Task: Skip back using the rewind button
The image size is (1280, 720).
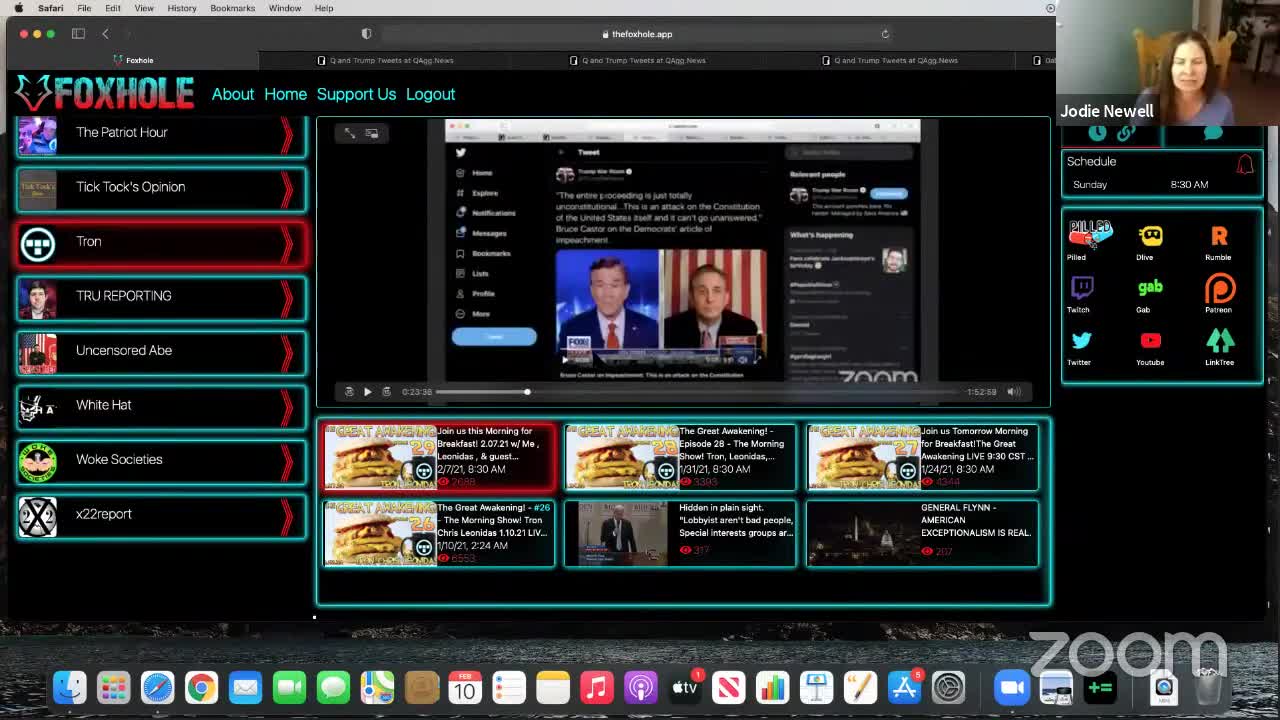Action: [349, 392]
